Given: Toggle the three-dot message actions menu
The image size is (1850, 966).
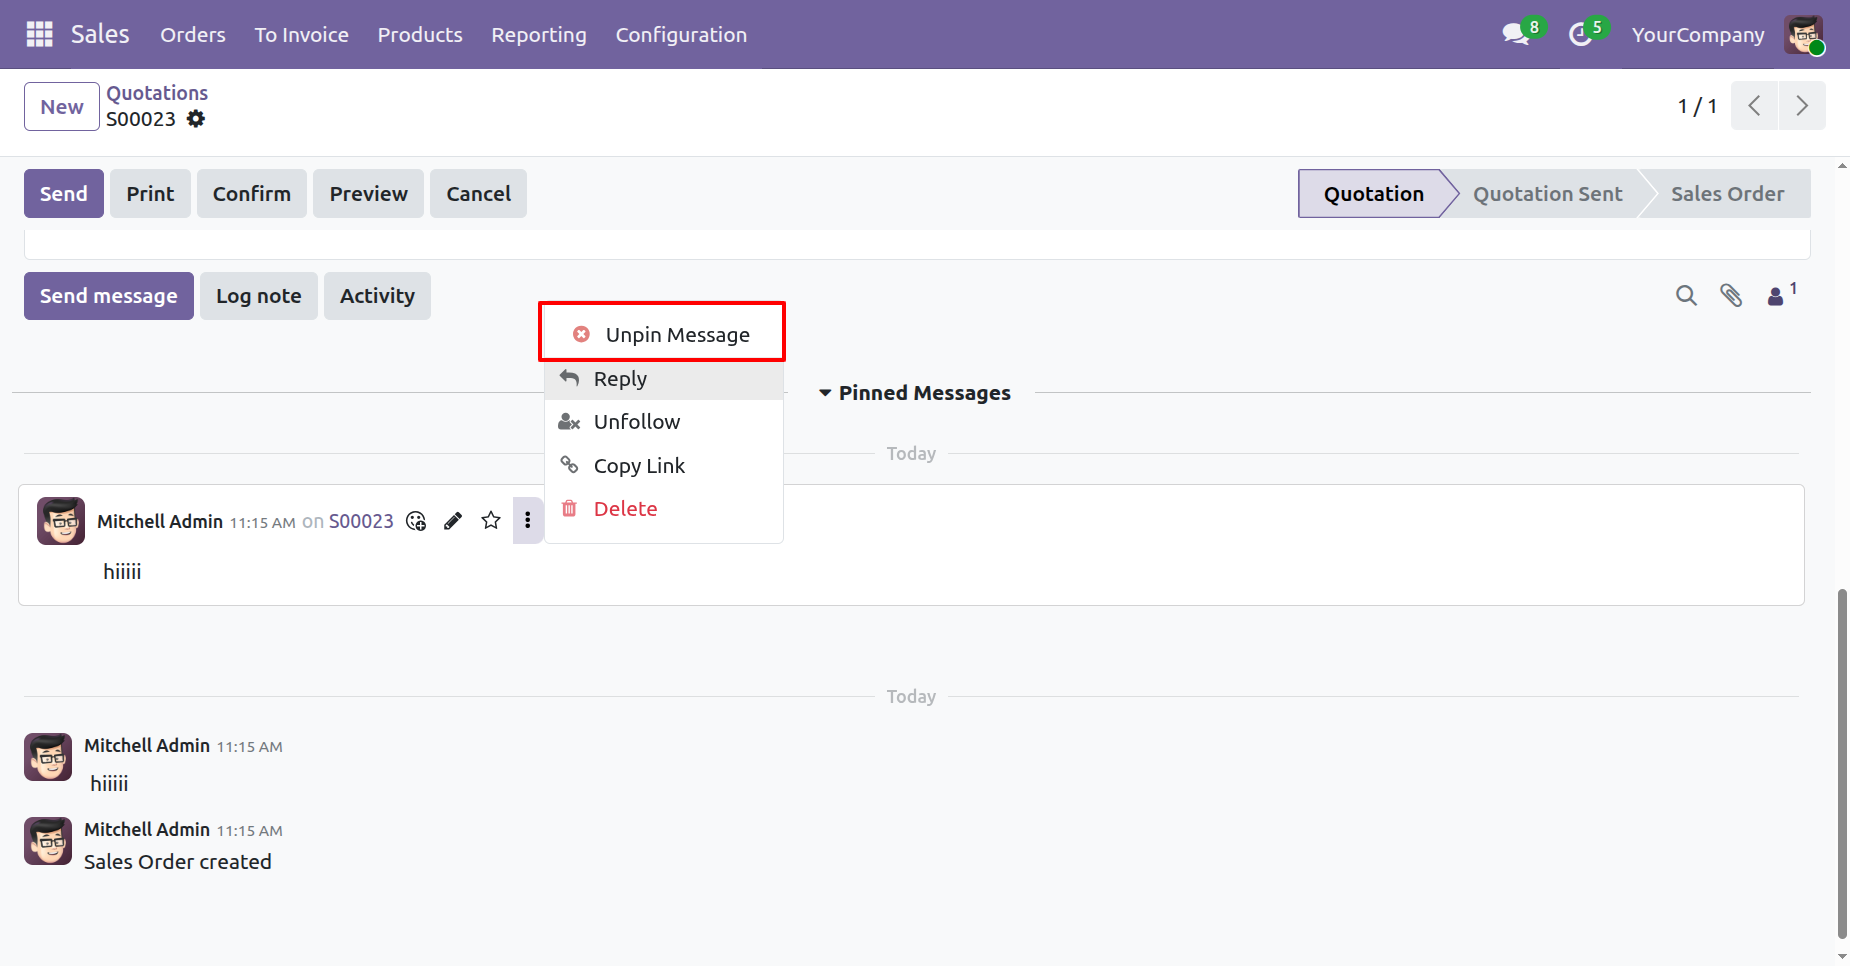Looking at the screenshot, I should (528, 521).
